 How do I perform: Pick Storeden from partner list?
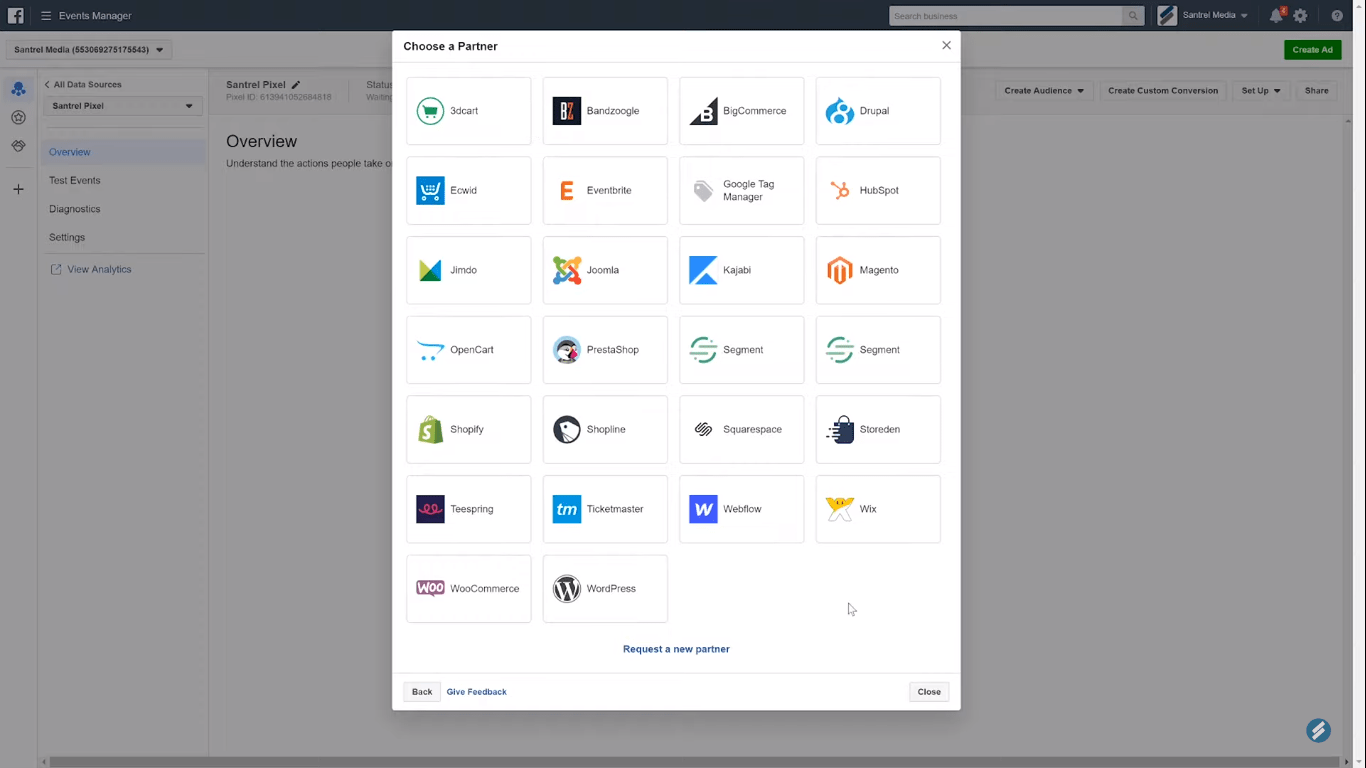pos(878,429)
